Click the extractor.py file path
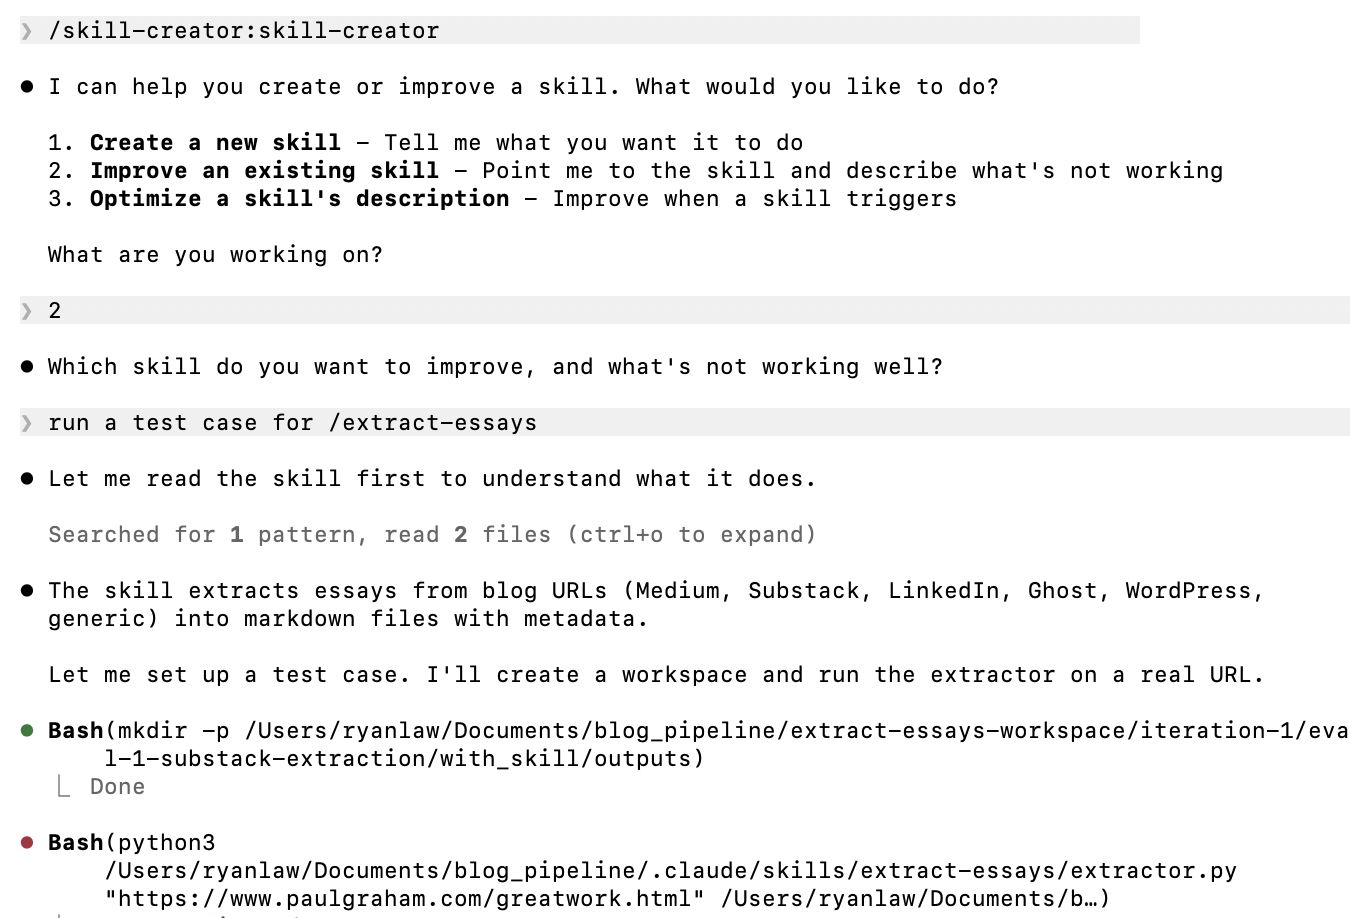The height and width of the screenshot is (918, 1350). pos(670,871)
